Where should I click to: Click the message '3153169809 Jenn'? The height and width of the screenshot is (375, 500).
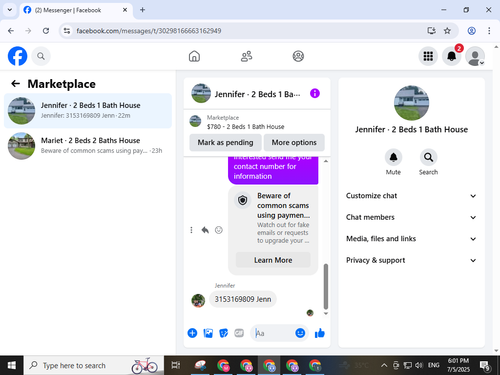243,299
